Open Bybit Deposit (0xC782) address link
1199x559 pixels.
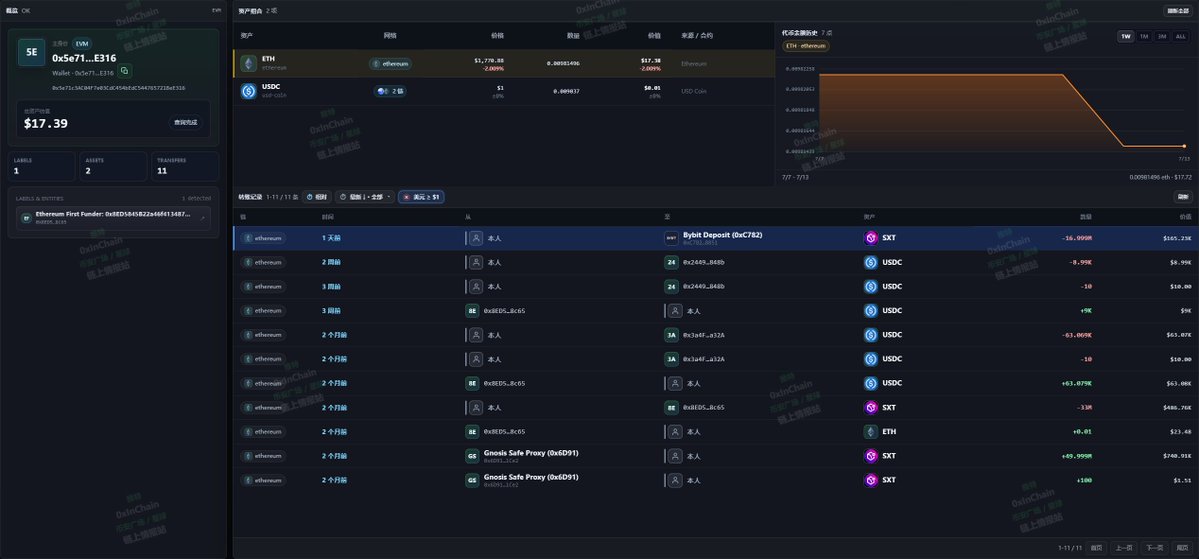[x=722, y=235]
